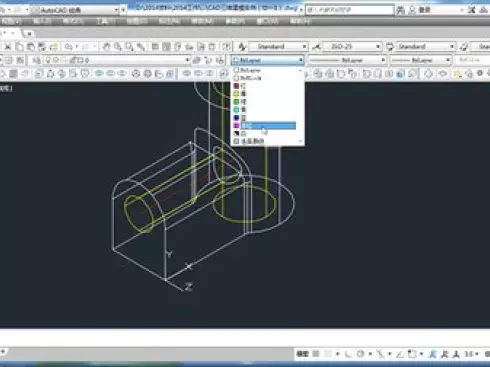Image resolution: width=490 pixels, height=367 pixels.
Task: Click the Pan hand tool icon
Action: [x=107, y=47]
